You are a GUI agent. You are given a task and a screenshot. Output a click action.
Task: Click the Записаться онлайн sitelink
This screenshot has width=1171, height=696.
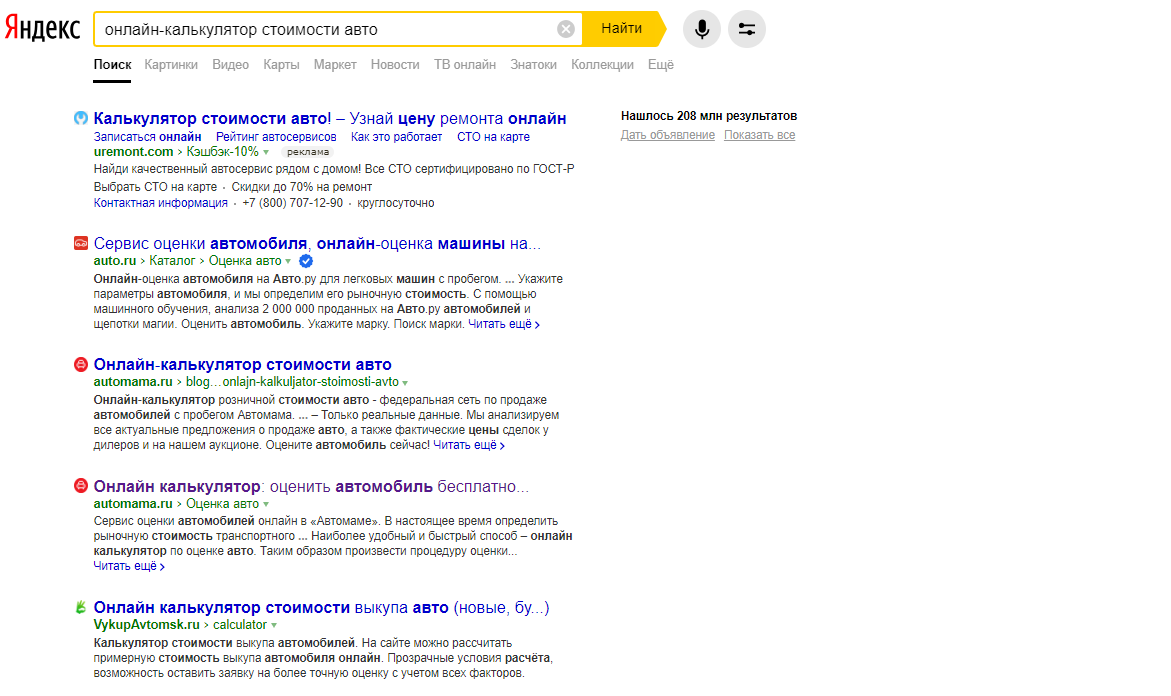pyautogui.click(x=147, y=137)
